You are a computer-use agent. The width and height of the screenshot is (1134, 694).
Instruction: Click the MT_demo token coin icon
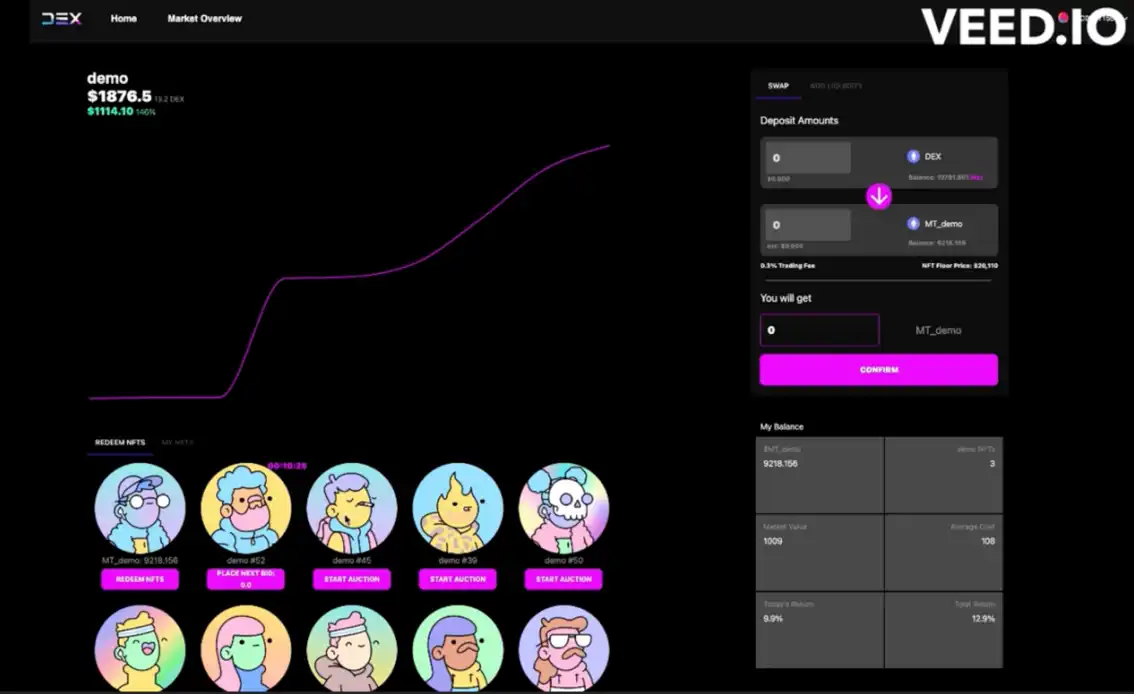913,223
